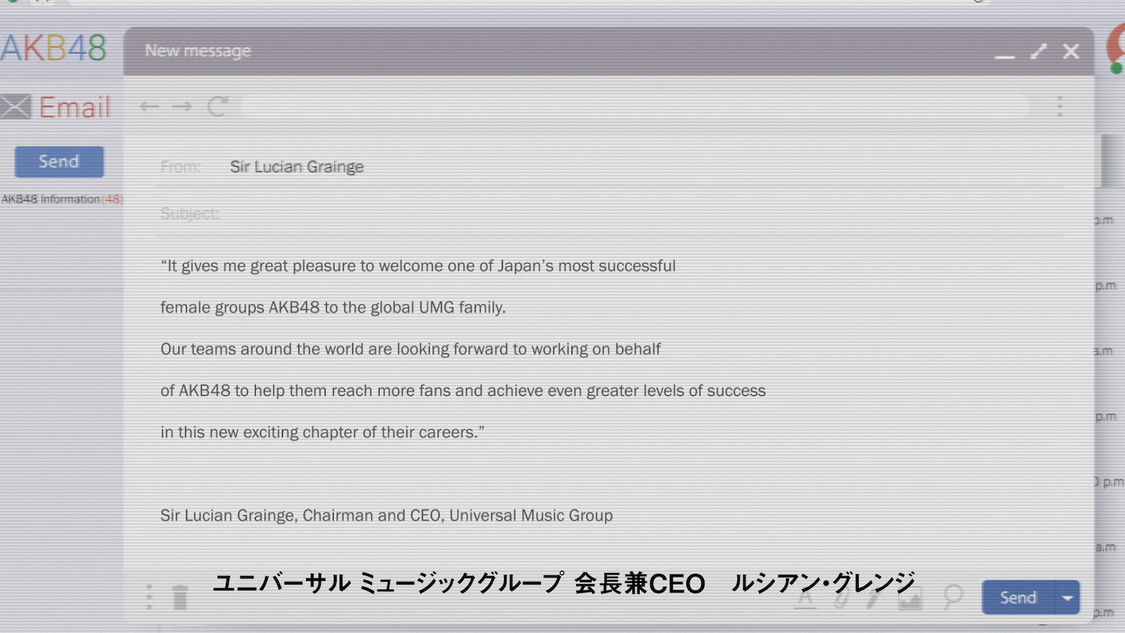
Task: Click into the Subject field
Action: pos(600,214)
